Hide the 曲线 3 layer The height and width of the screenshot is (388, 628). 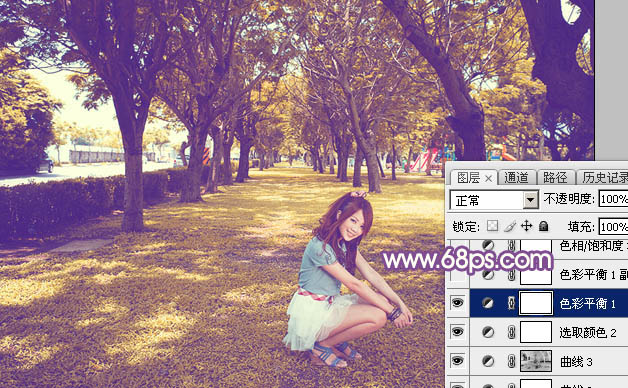tap(457, 361)
